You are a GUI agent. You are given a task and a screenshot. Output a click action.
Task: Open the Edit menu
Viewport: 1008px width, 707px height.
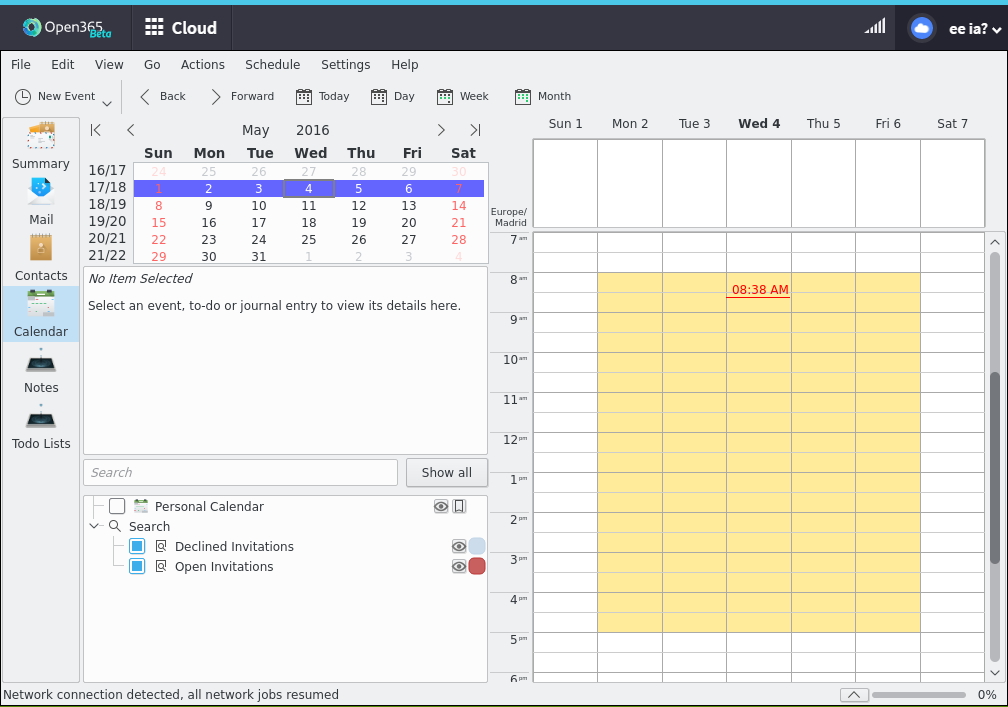(x=62, y=64)
